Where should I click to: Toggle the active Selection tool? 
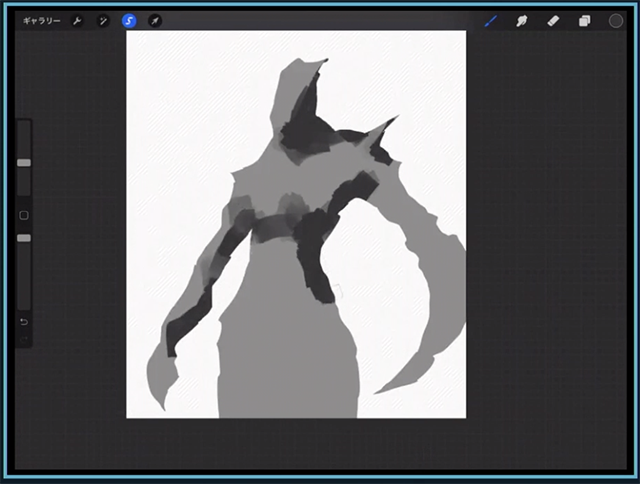129,21
